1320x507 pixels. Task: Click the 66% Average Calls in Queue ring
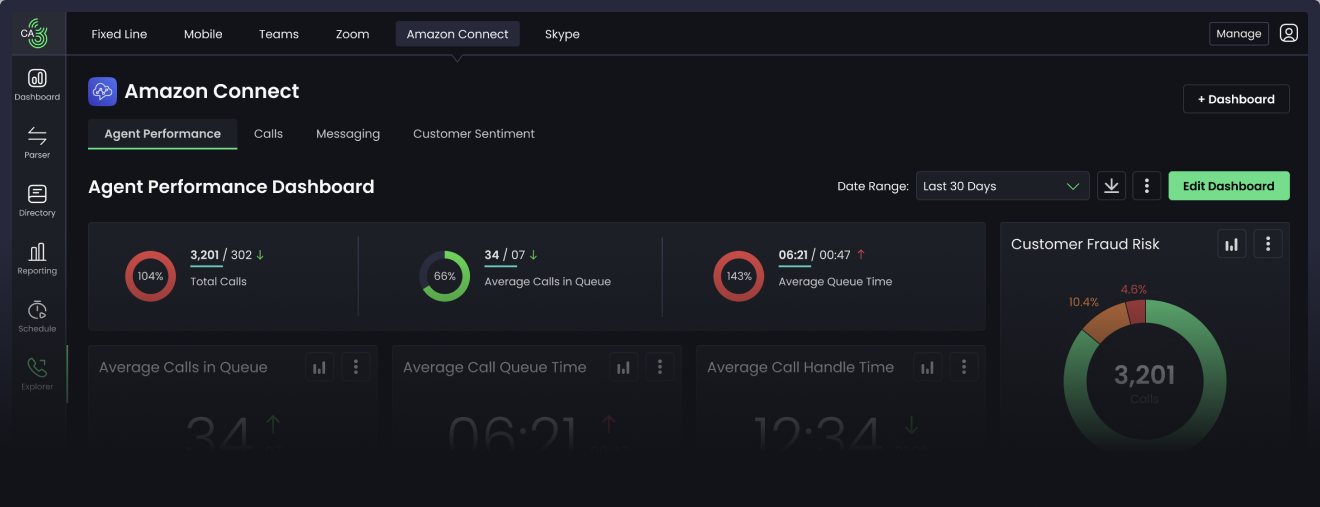444,276
